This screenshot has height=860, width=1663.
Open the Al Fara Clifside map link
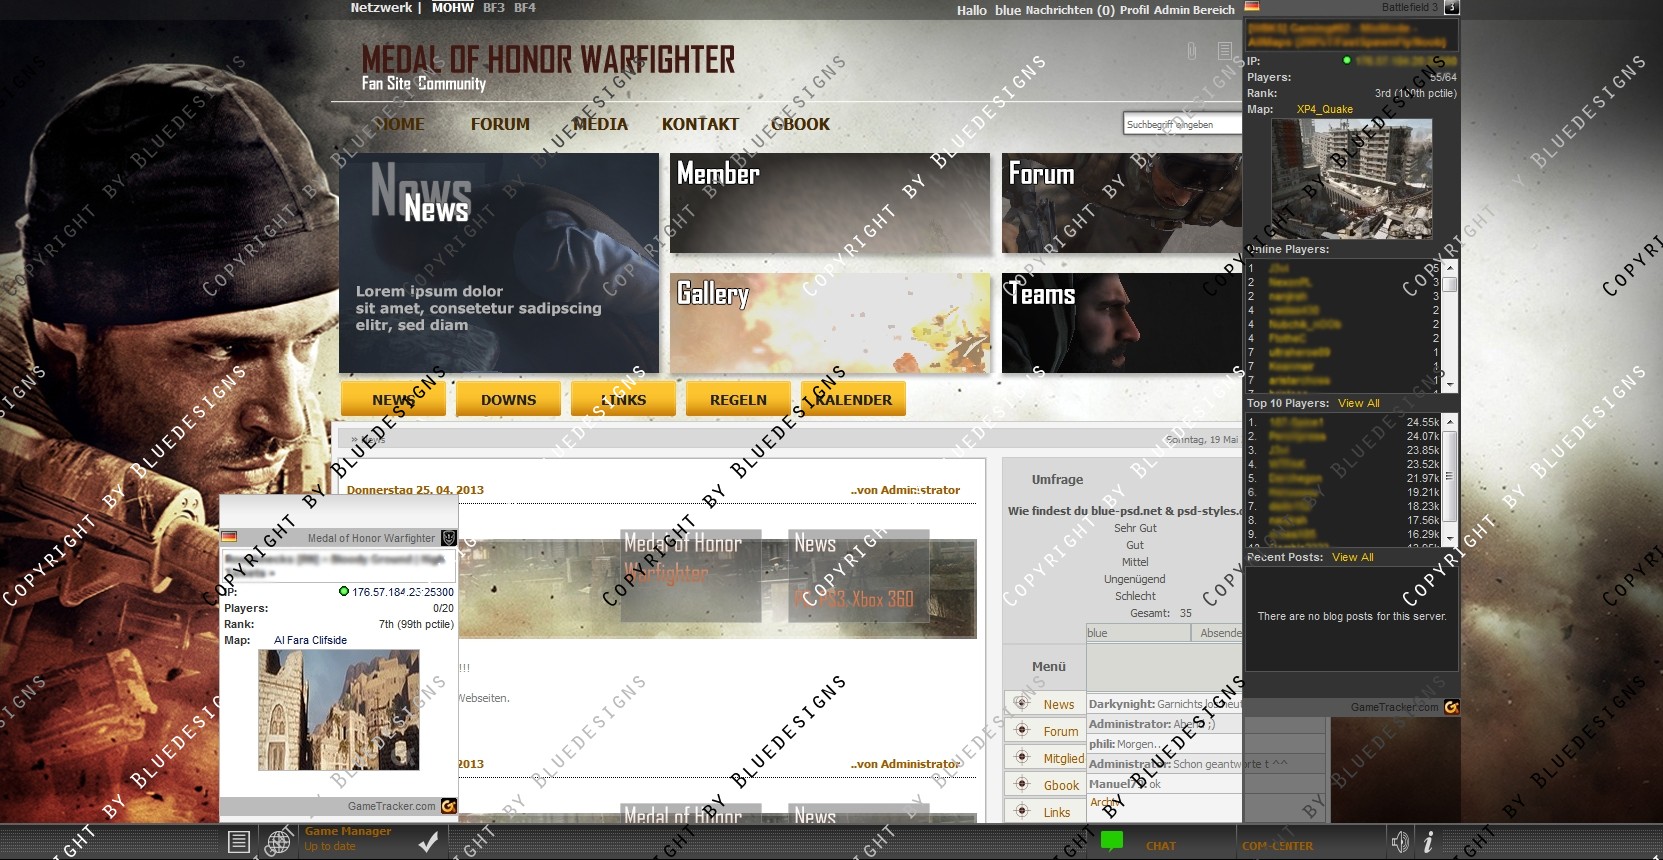(x=310, y=640)
